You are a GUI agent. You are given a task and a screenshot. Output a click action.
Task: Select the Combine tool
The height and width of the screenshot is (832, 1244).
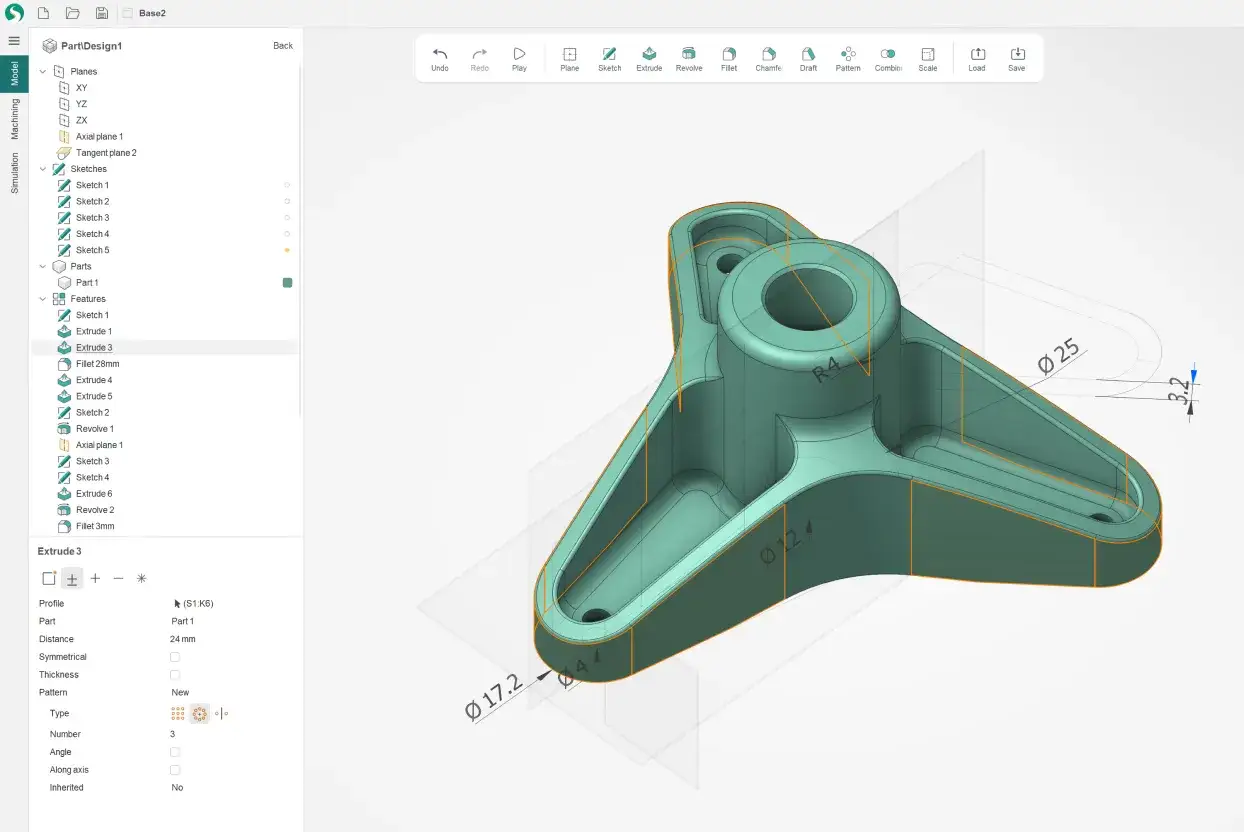[888, 59]
